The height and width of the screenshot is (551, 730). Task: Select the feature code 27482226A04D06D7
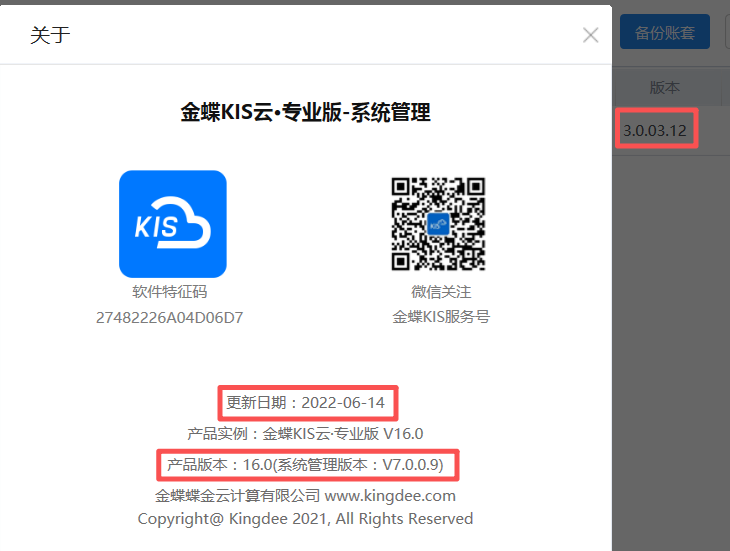coord(170,317)
